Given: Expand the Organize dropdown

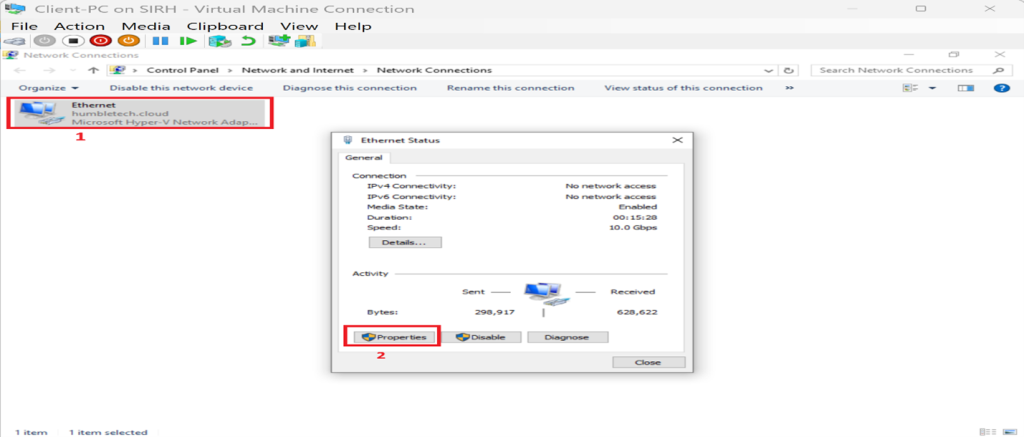Looking at the screenshot, I should coord(47,88).
